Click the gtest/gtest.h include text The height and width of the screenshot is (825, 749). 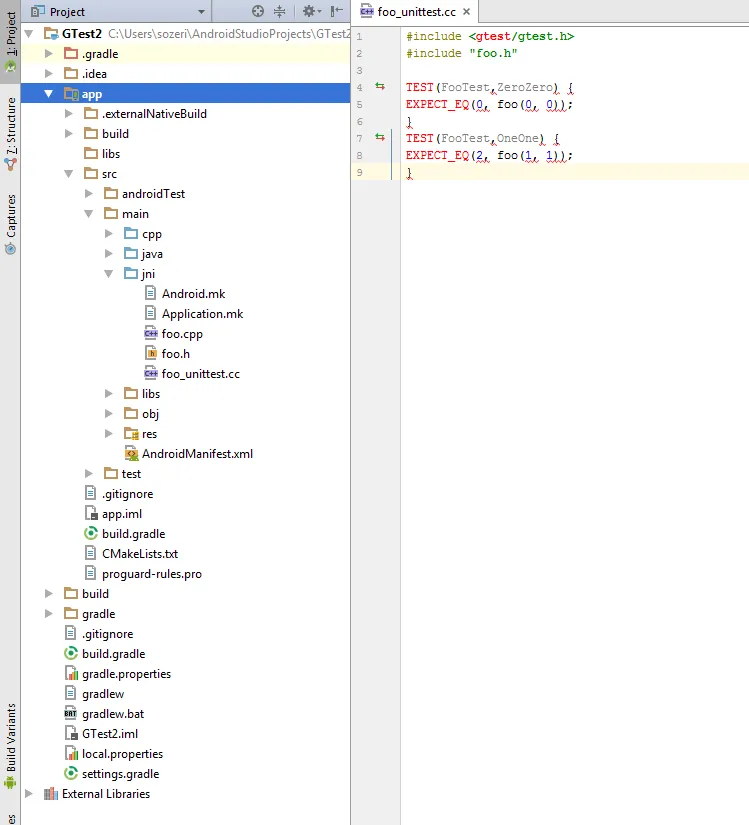(x=521, y=36)
